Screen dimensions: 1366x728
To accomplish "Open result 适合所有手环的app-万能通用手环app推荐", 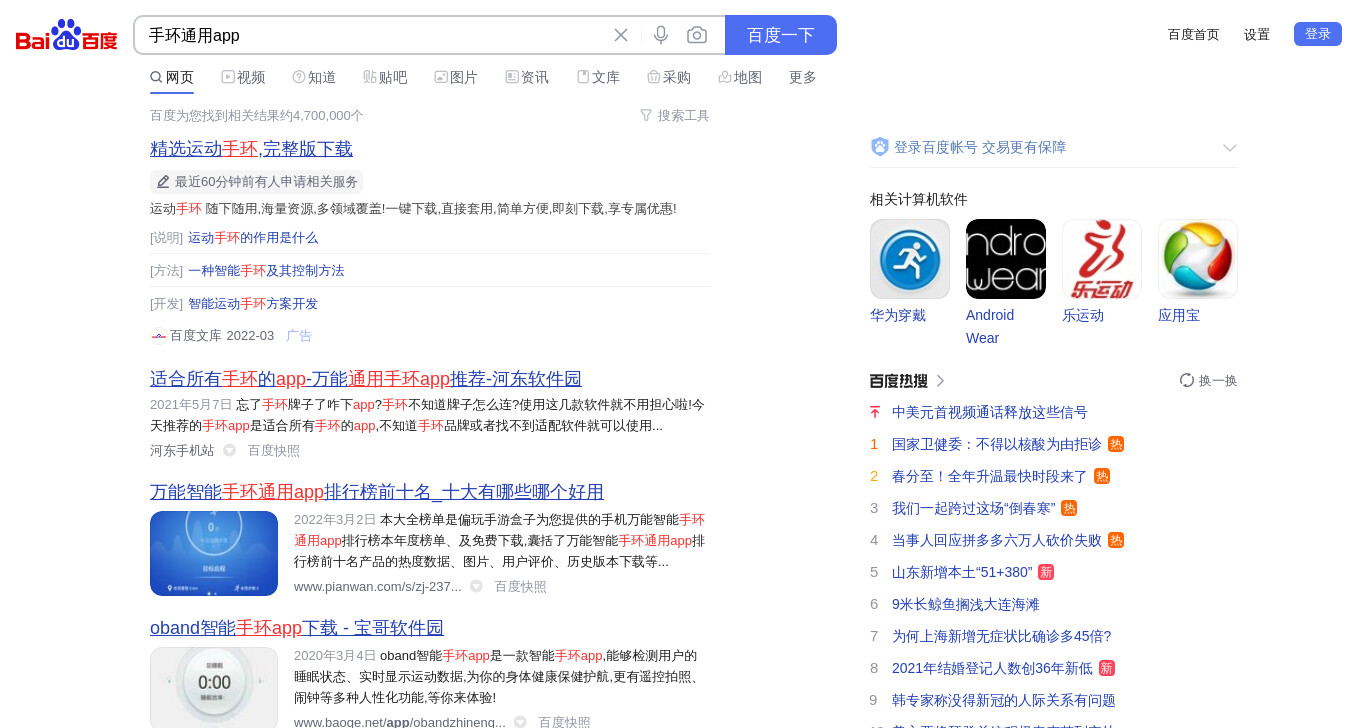I will click(366, 379).
